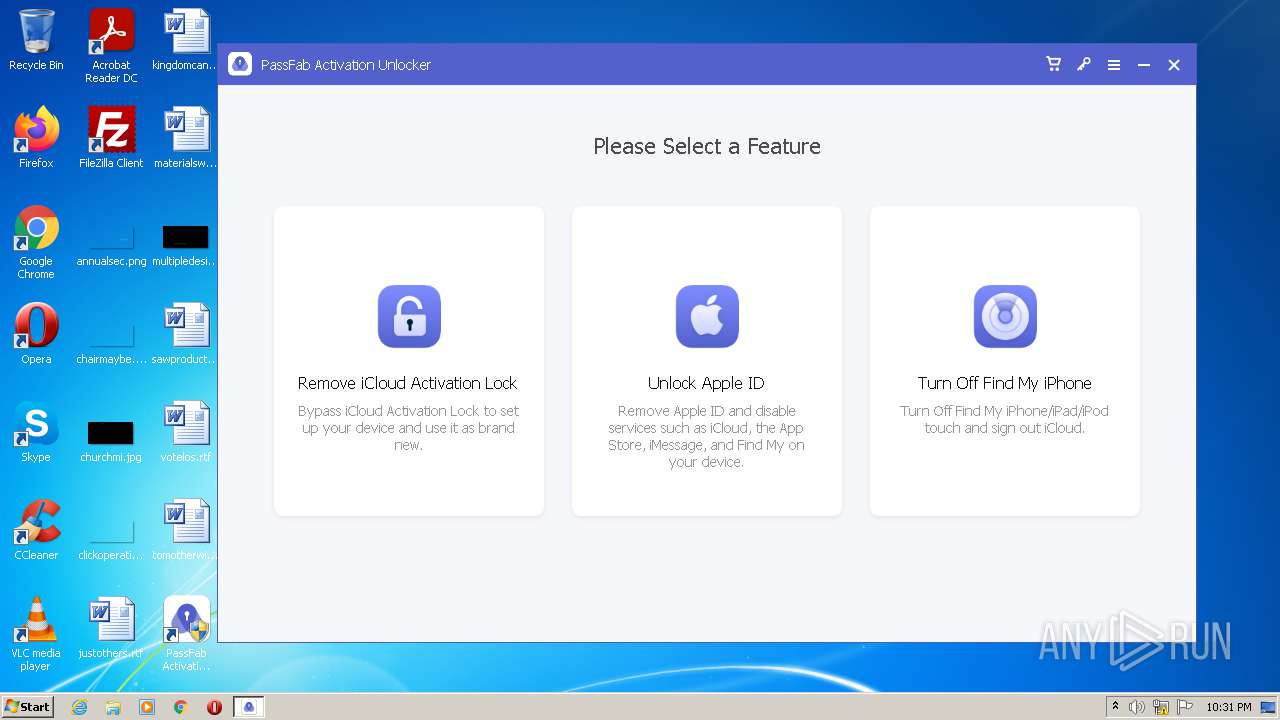
Task: Launch Opera from the taskbar
Action: (x=214, y=707)
